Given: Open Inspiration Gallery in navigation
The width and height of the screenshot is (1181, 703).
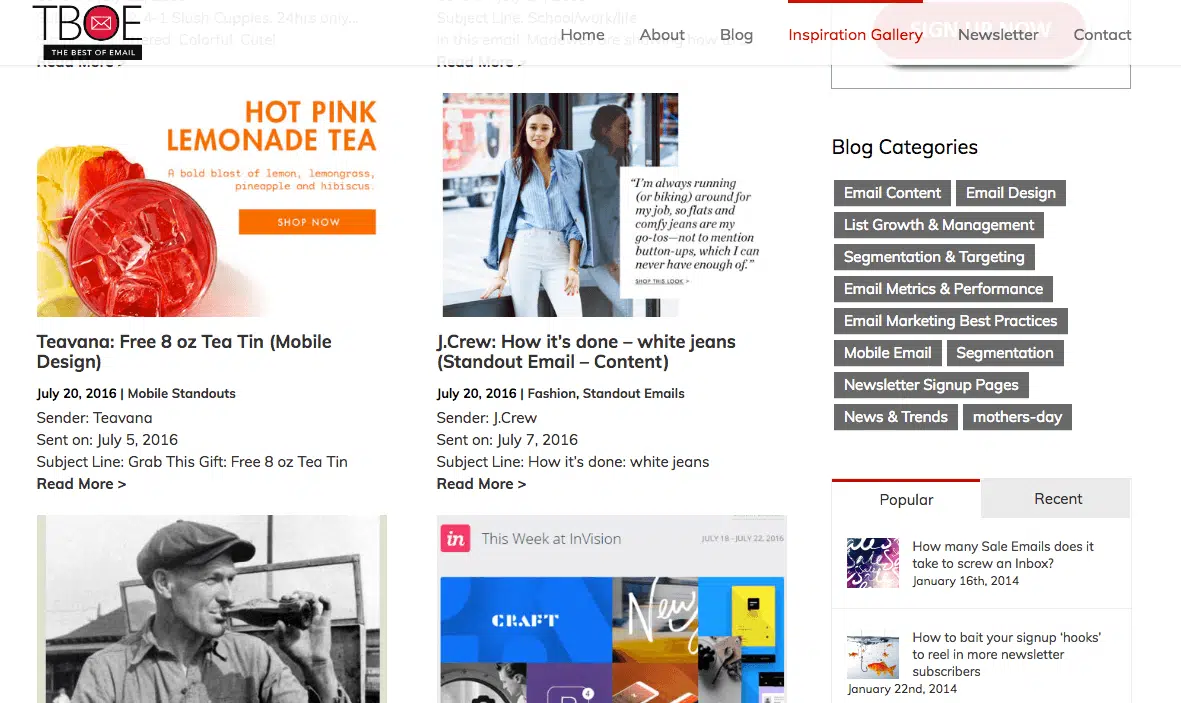Looking at the screenshot, I should pos(855,35).
